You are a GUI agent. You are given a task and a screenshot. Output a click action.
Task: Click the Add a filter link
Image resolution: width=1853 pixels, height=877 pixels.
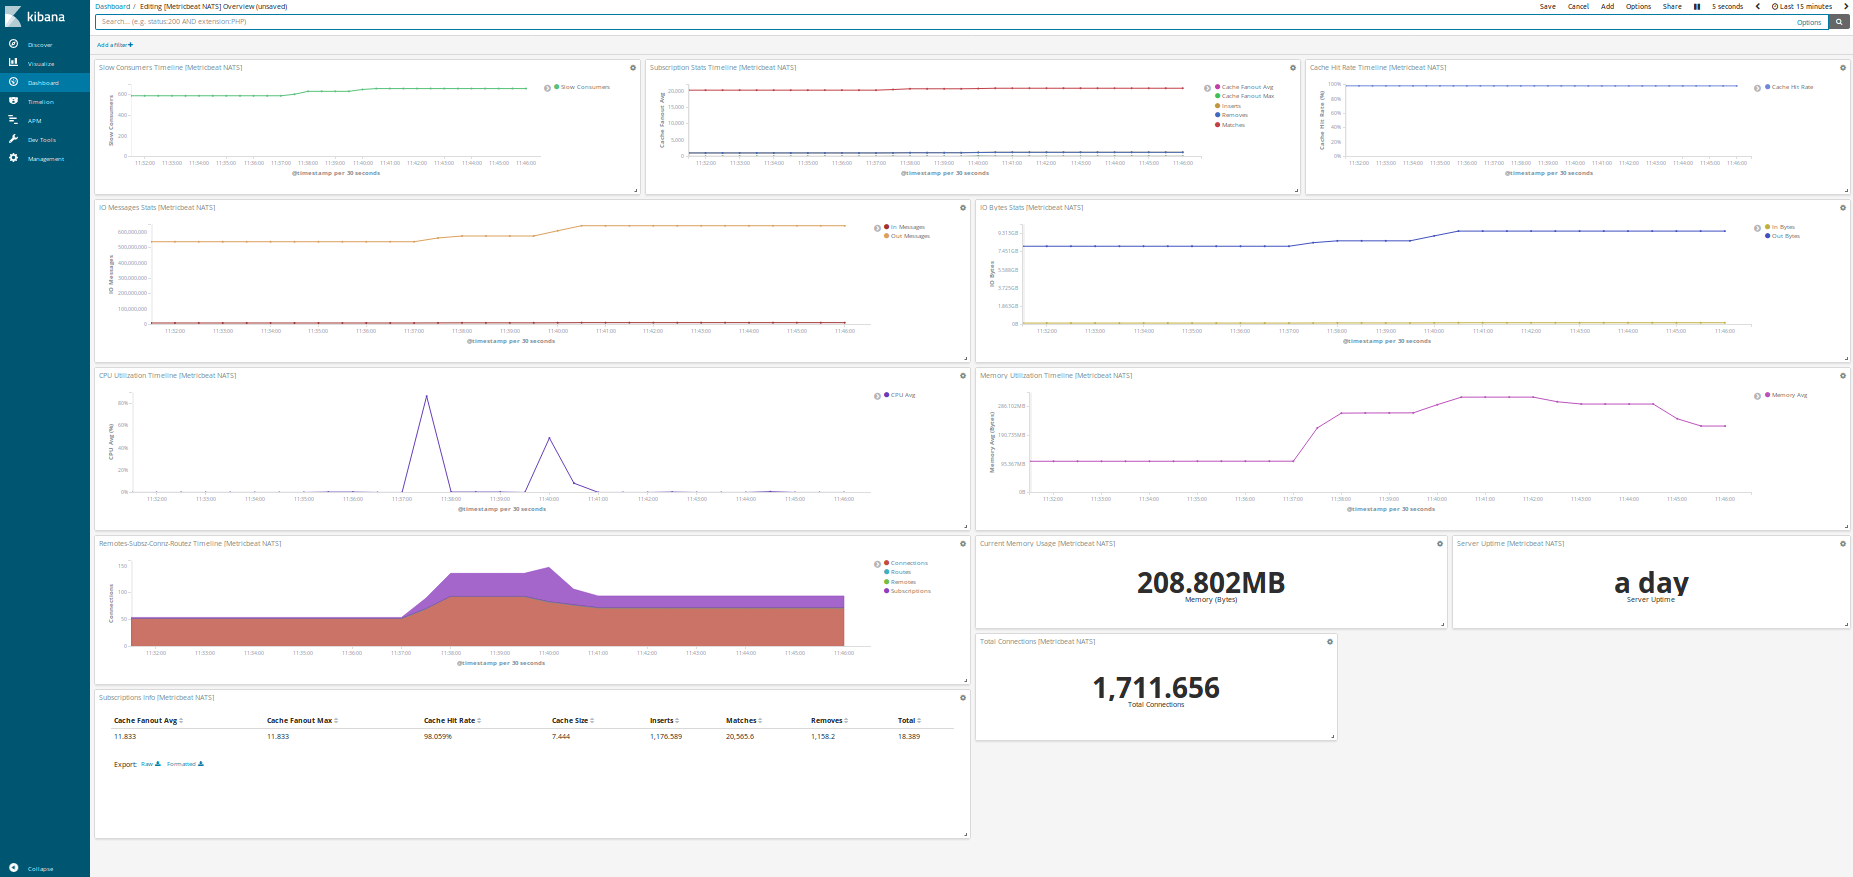click(114, 45)
